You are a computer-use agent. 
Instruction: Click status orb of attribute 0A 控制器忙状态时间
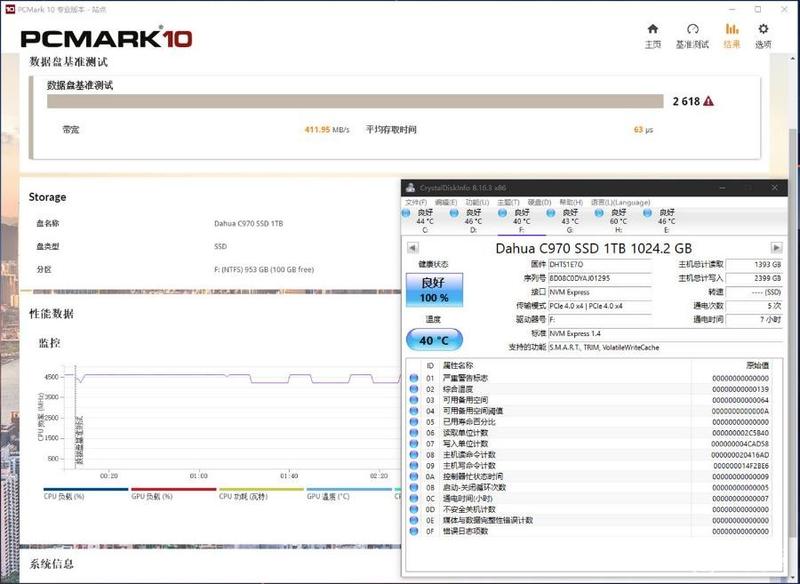414,476
